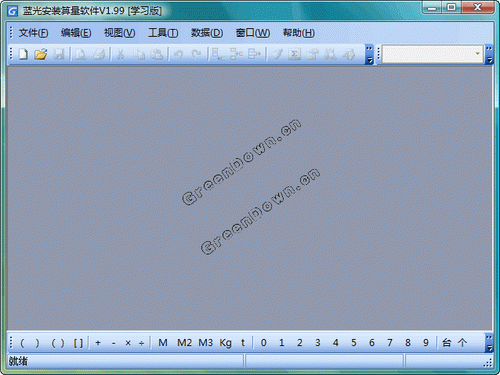Click the Undo arrow icon

pos(179,54)
